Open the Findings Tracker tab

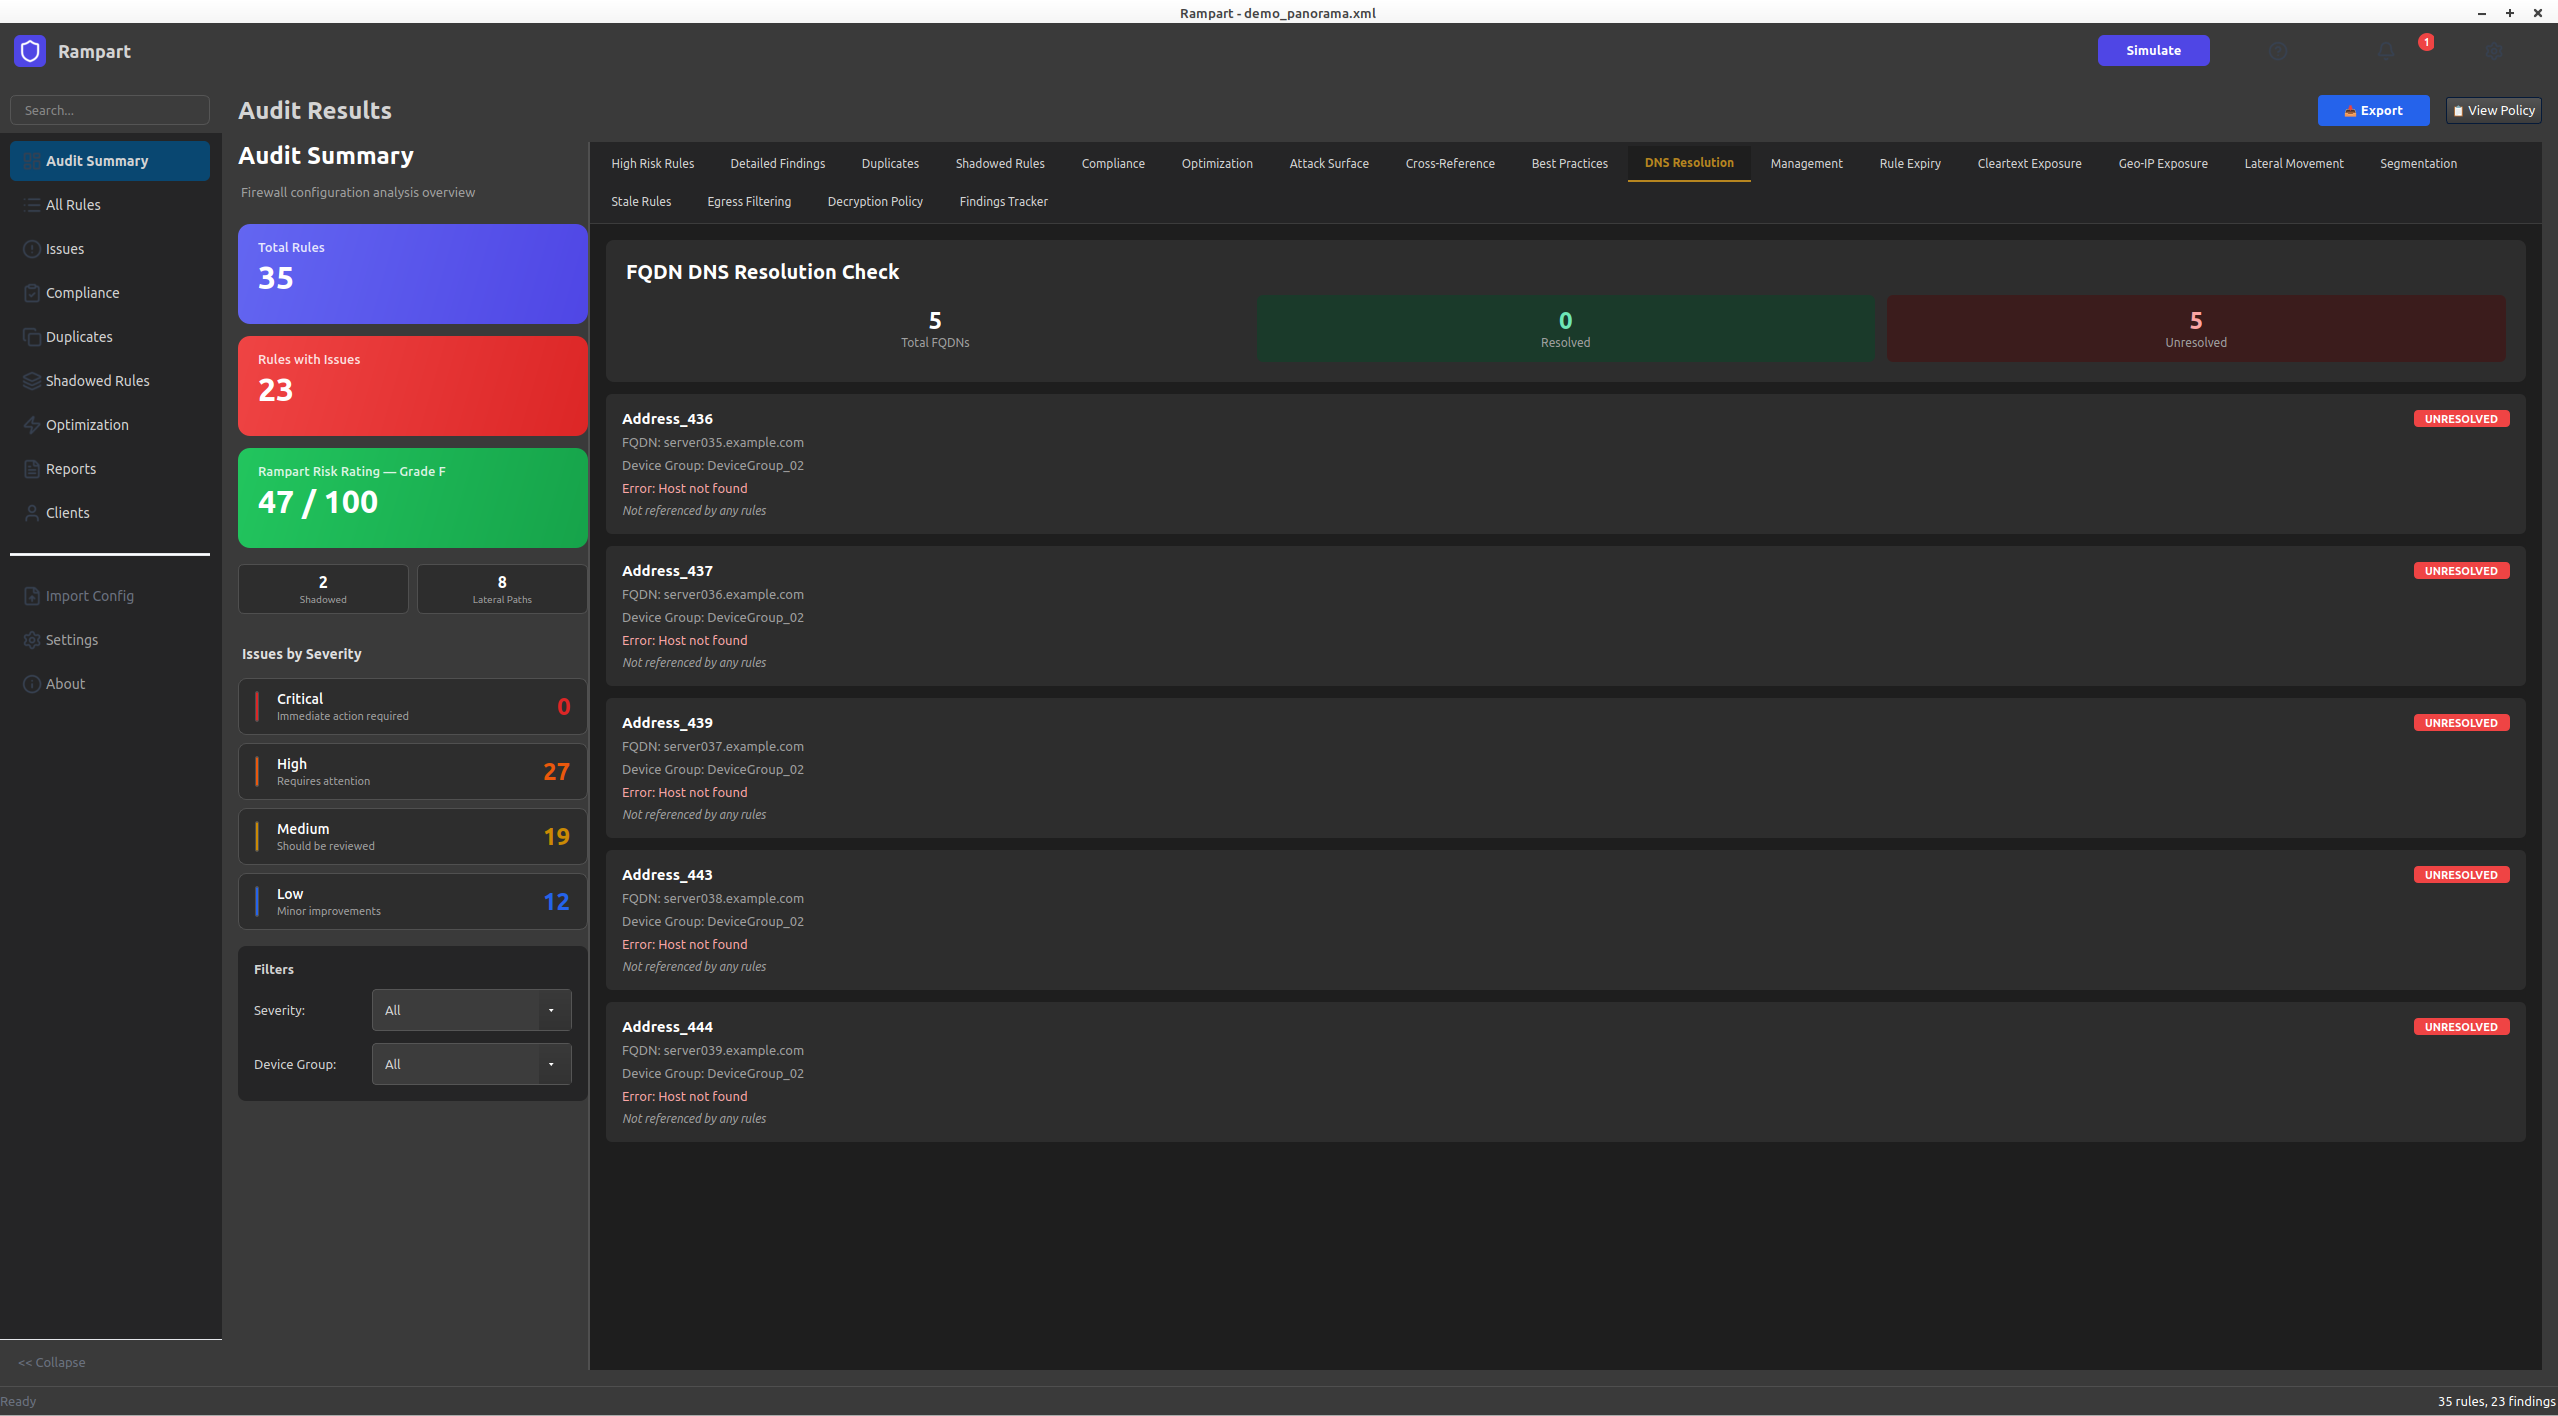point(1003,201)
